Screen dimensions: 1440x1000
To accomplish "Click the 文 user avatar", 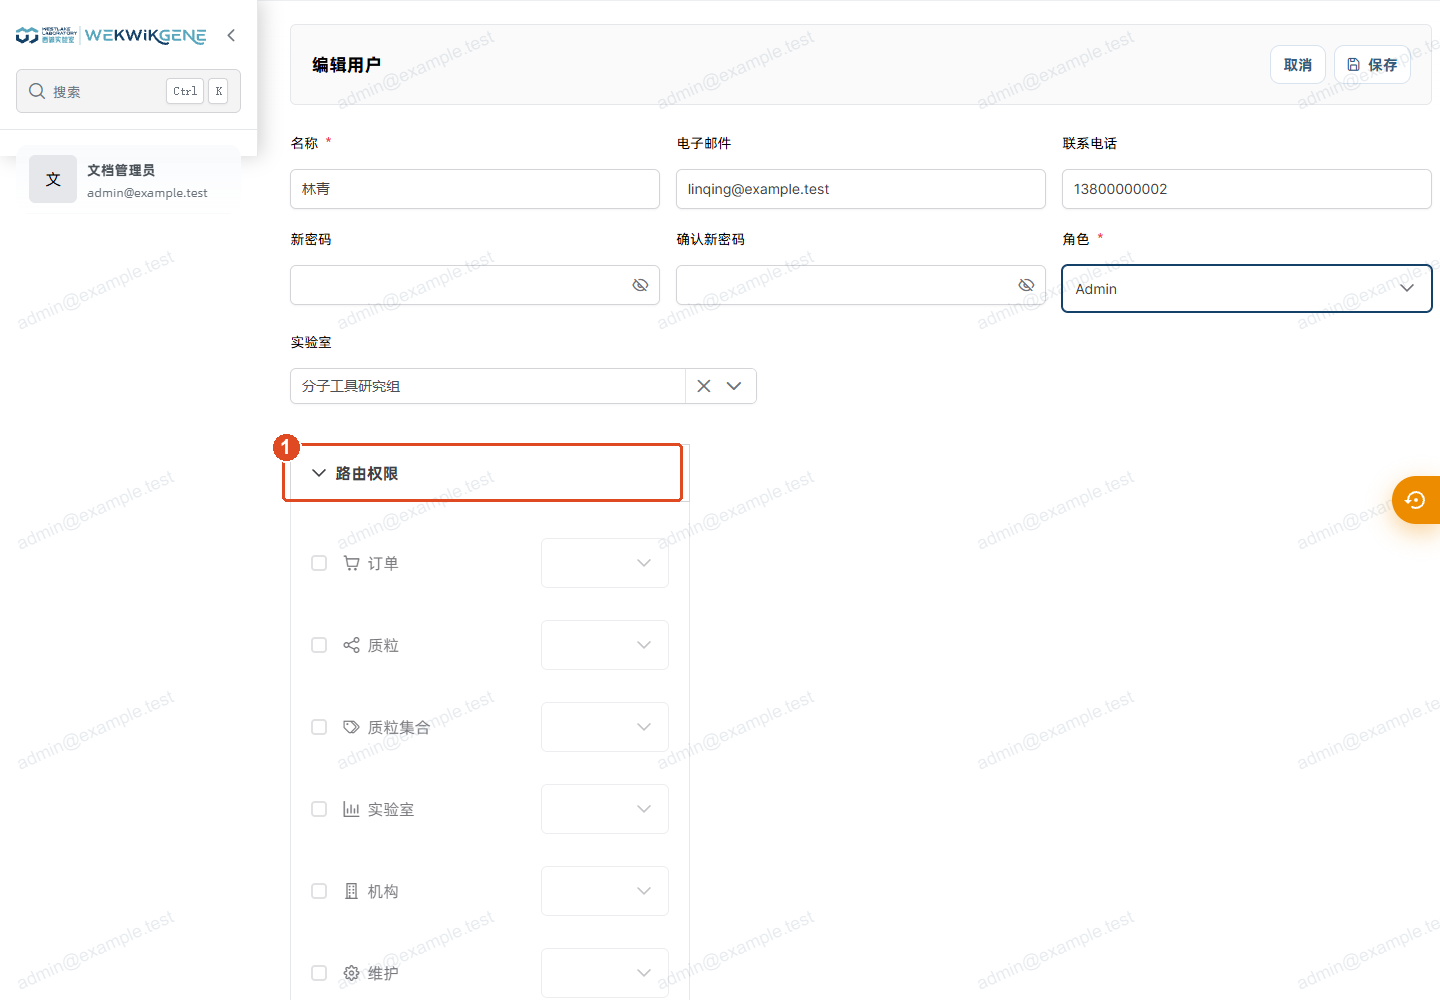I will click(x=53, y=179).
